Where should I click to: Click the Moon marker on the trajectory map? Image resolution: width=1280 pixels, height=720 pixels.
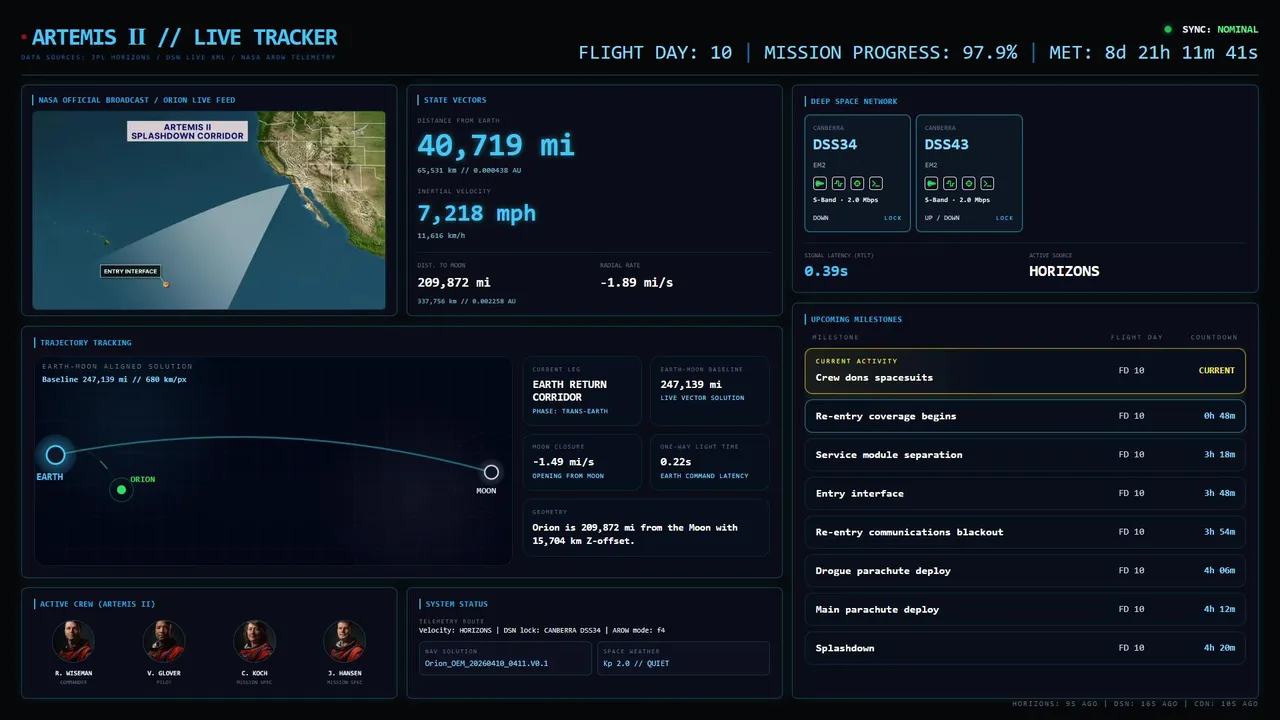(x=491, y=472)
